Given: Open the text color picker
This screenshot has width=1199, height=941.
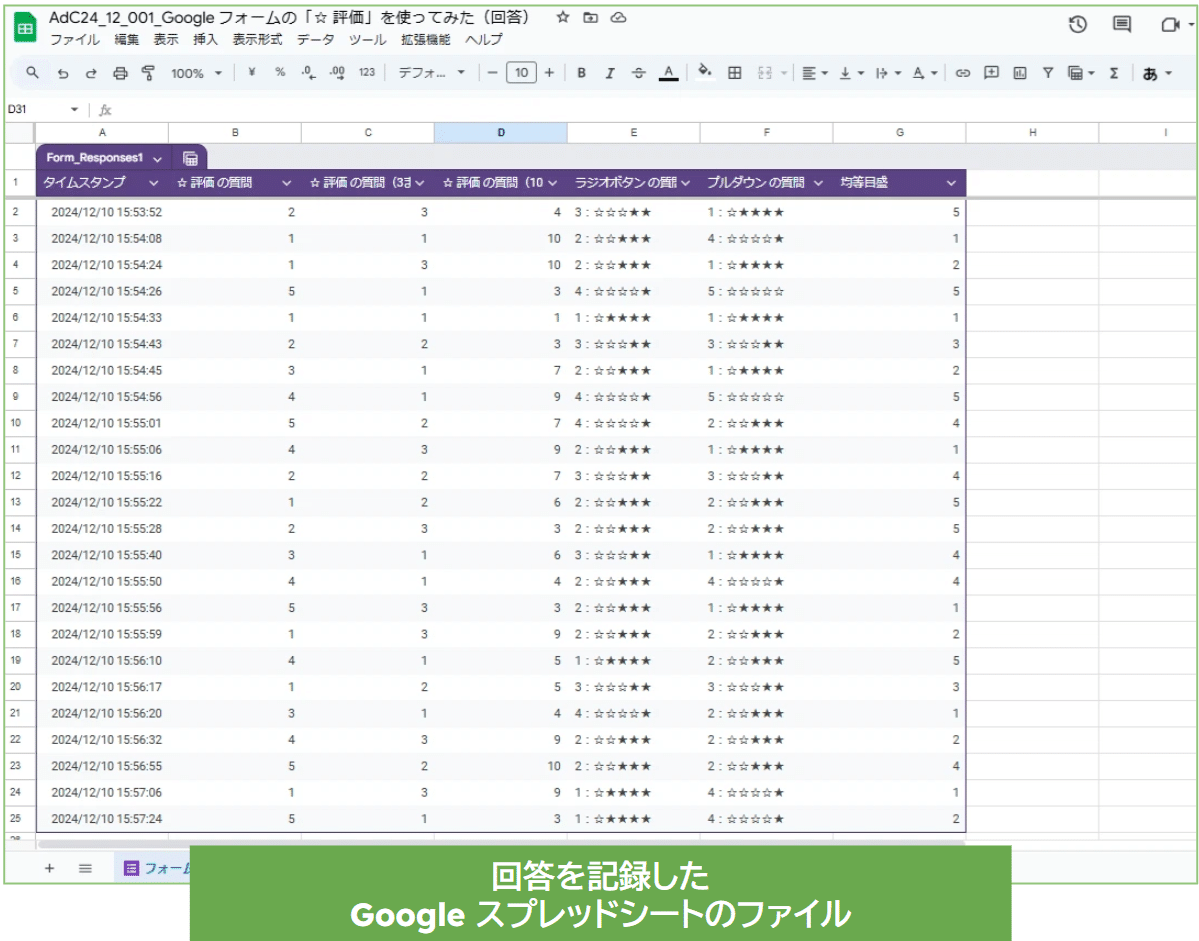Looking at the screenshot, I should point(667,73).
